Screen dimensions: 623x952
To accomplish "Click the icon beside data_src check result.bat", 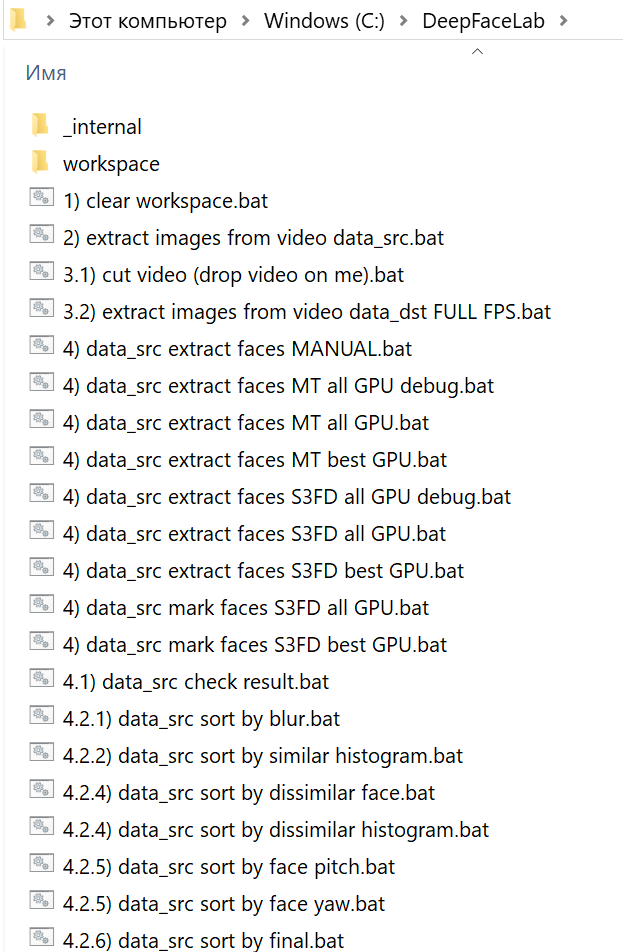I will coord(41,681).
